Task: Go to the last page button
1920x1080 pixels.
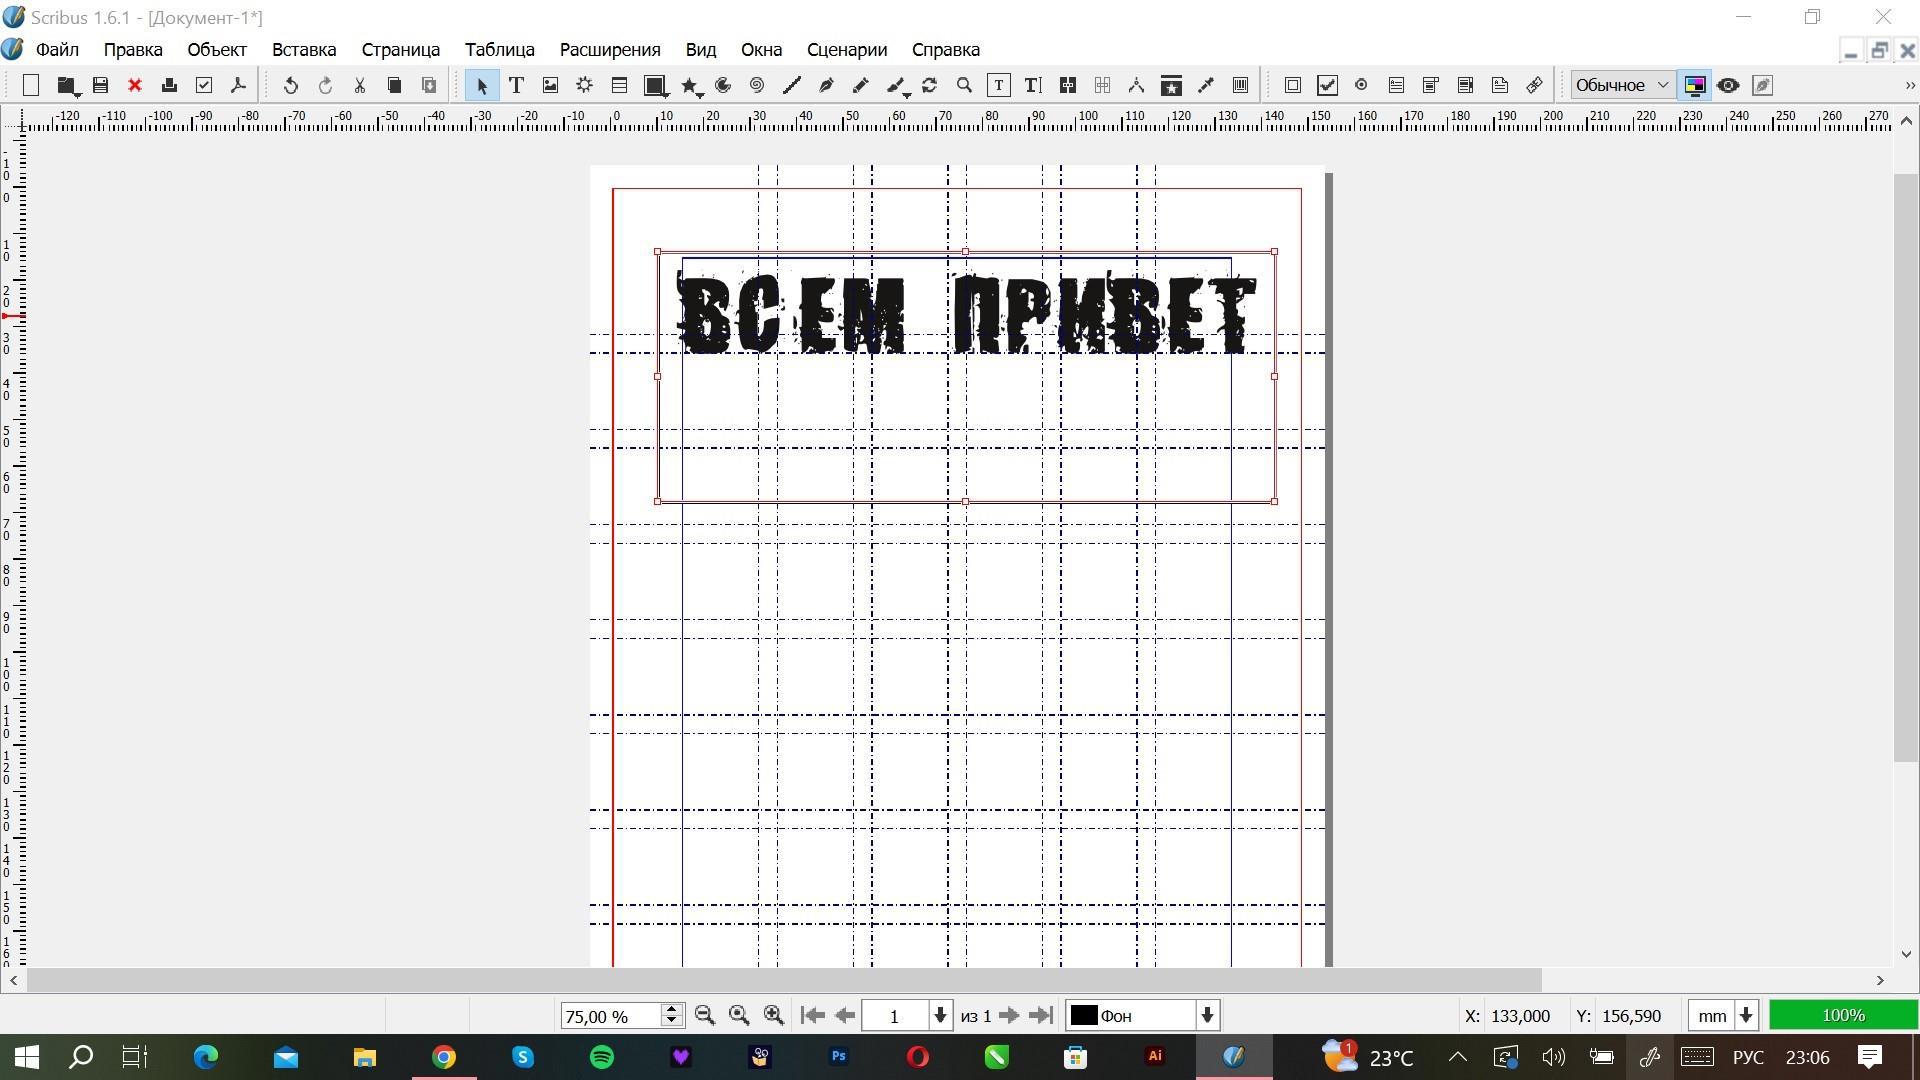Action: (x=1041, y=1015)
